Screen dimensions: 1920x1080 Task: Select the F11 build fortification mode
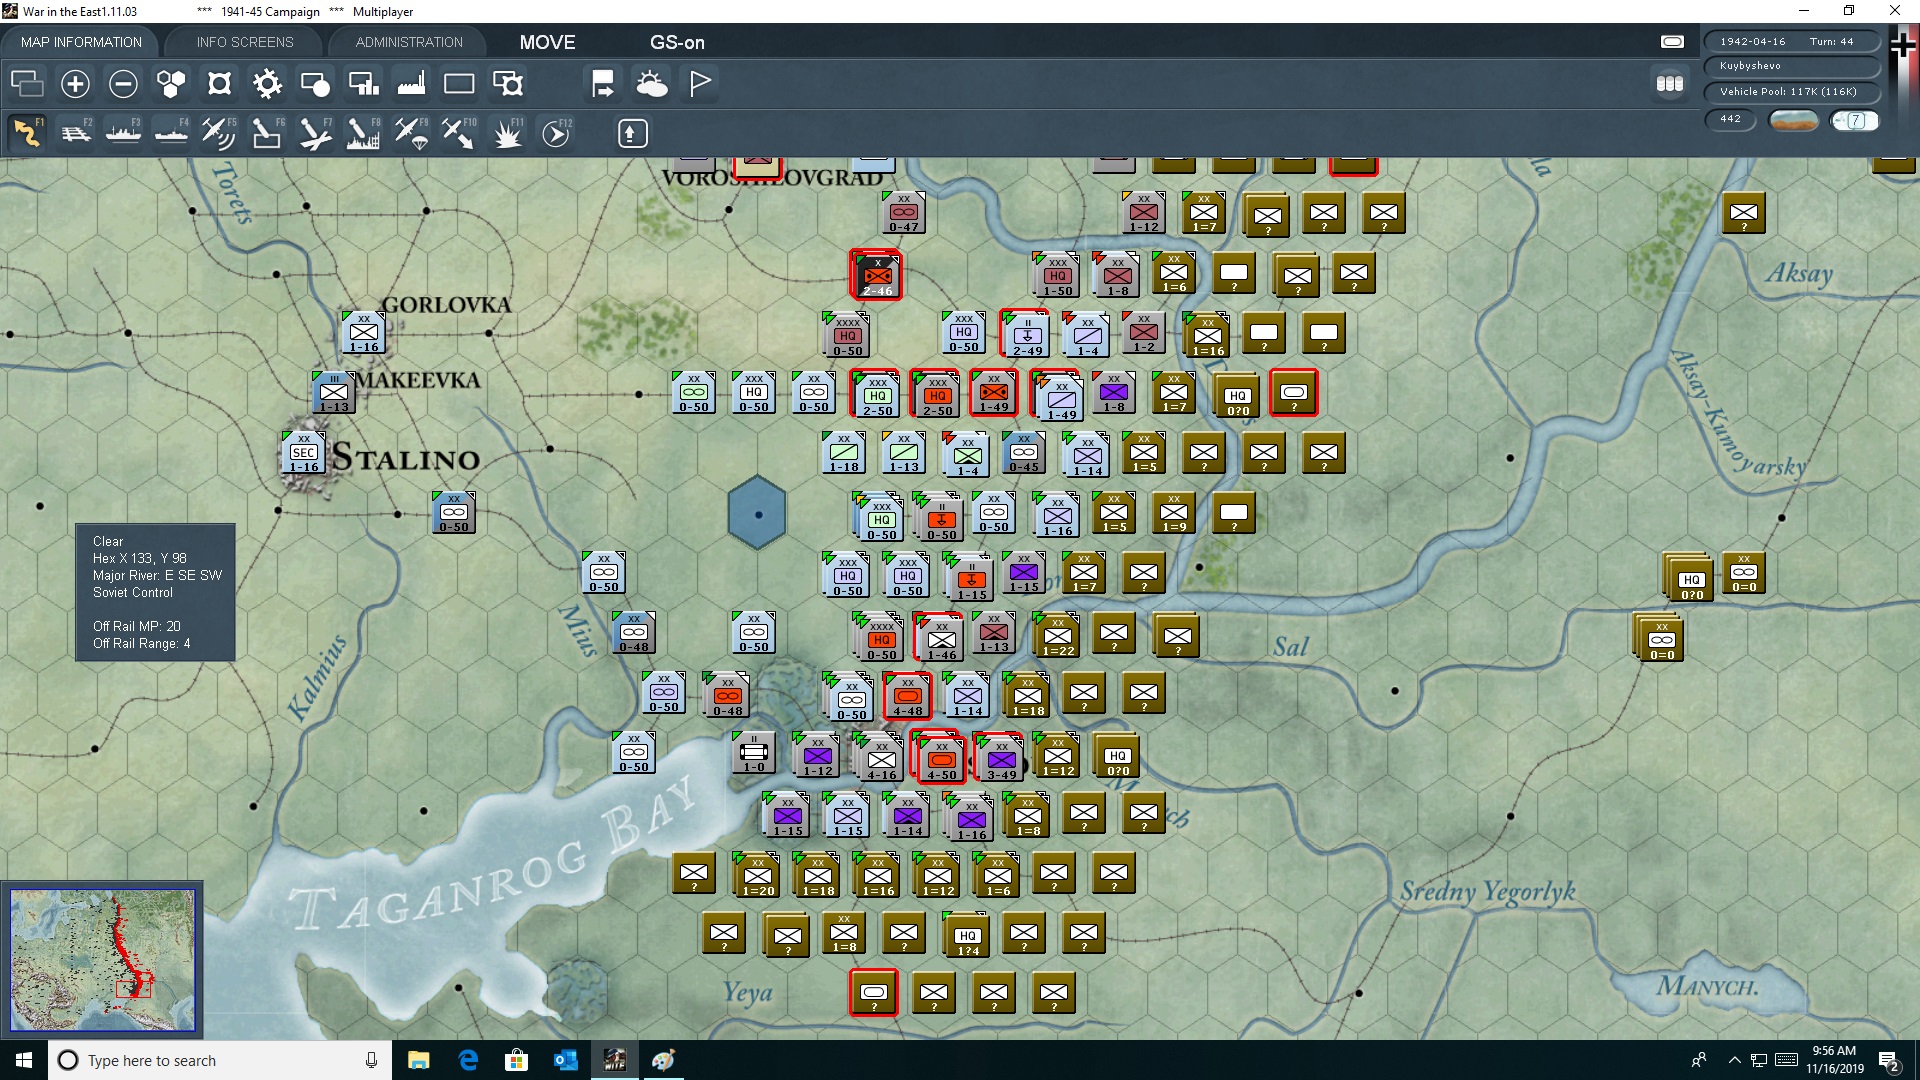pyautogui.click(x=508, y=133)
